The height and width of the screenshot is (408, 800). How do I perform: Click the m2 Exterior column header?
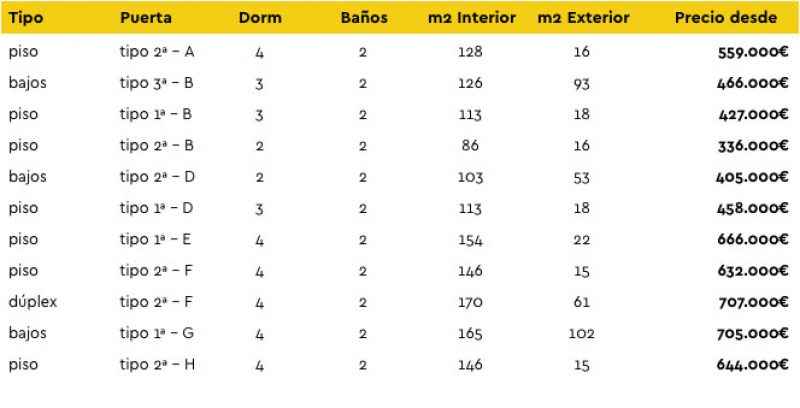pos(583,18)
